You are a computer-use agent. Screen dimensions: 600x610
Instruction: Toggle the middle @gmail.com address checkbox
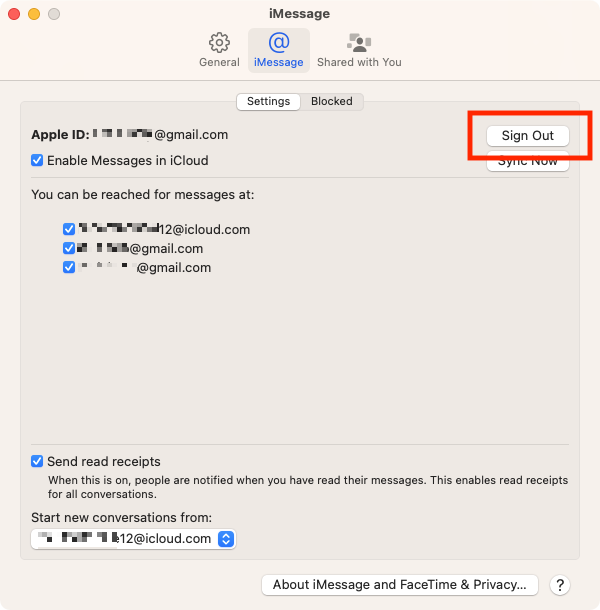tap(69, 248)
